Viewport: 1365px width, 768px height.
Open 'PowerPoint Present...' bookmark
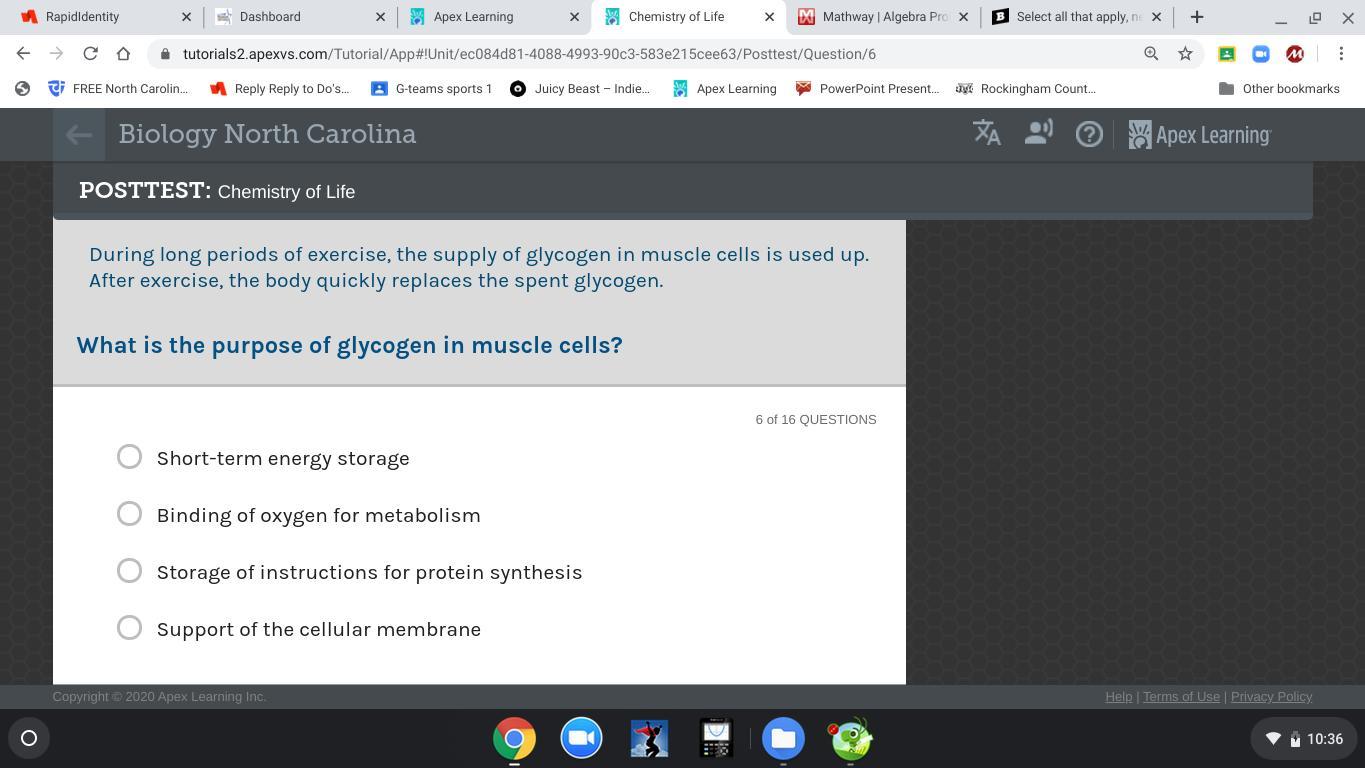[867, 89]
